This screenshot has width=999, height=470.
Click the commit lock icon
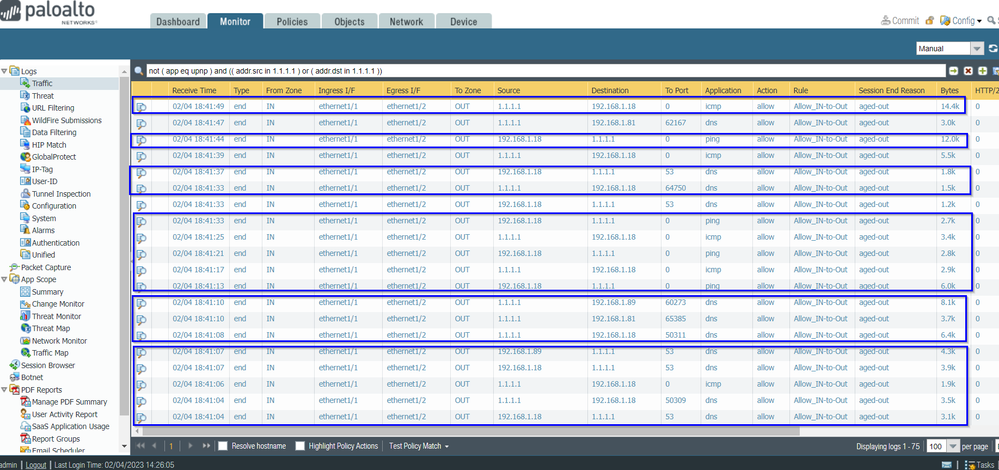(930, 21)
